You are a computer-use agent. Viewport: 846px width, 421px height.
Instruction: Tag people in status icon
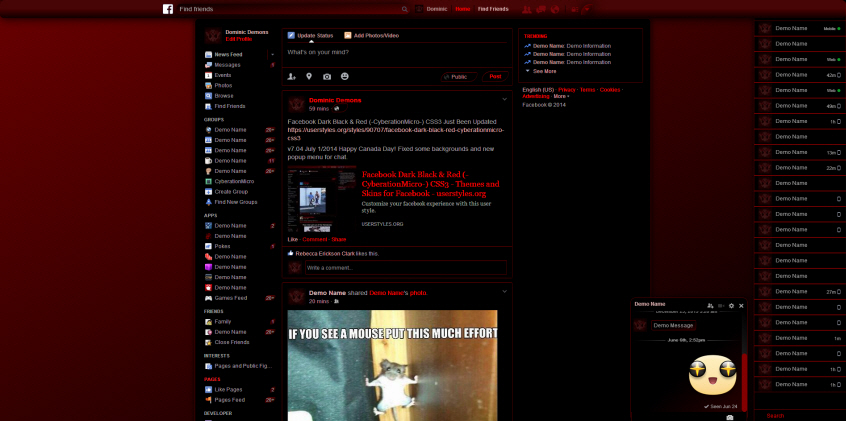[x=291, y=77]
